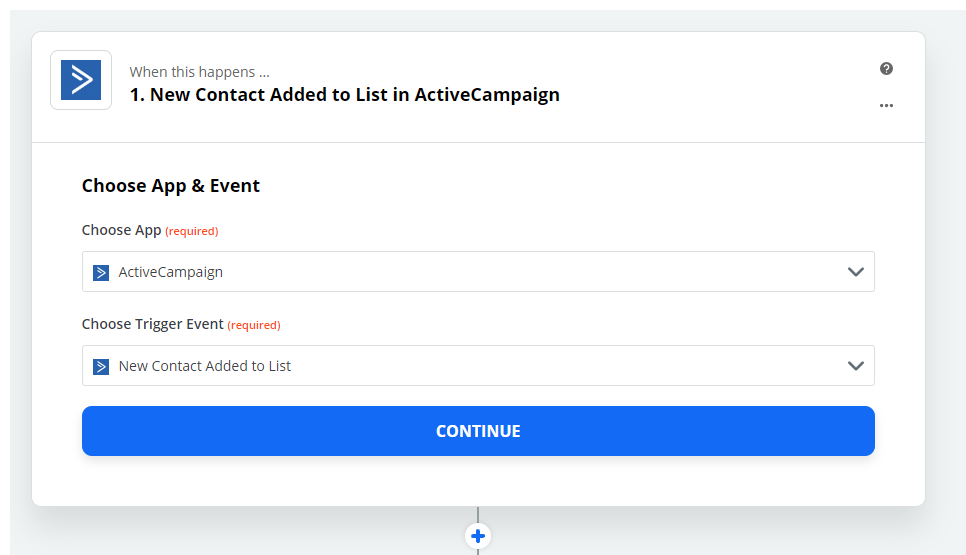Click the icon beside New Contact Added to List
The height and width of the screenshot is (555, 966).
(101, 367)
